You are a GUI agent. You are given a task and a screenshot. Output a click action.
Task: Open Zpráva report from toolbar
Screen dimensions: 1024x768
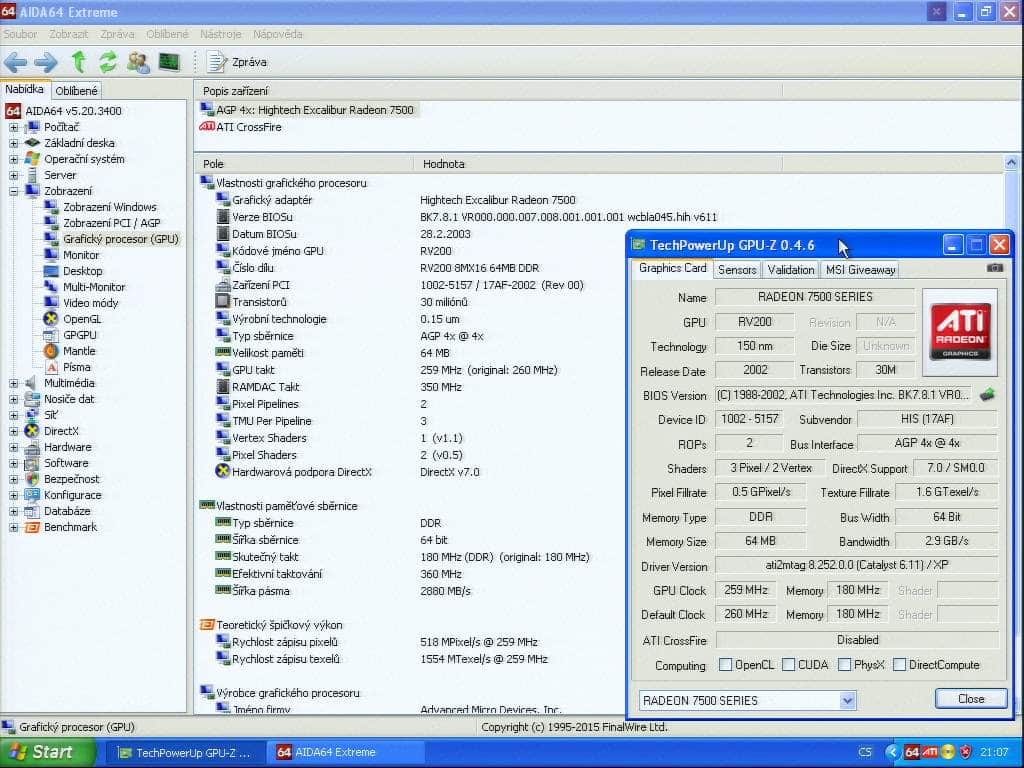[236, 62]
